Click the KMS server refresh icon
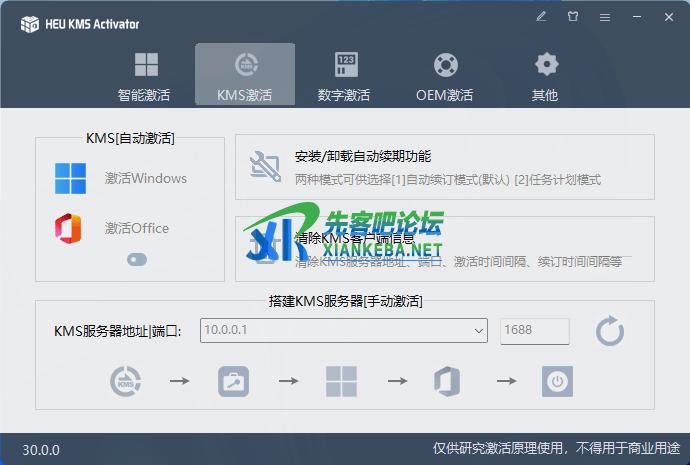Image resolution: width=690 pixels, height=465 pixels. 609,331
